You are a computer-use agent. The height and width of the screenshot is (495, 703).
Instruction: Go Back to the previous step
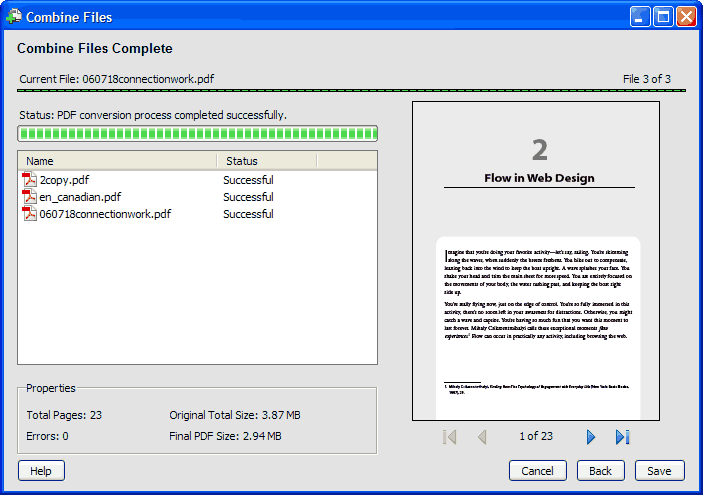pos(600,471)
